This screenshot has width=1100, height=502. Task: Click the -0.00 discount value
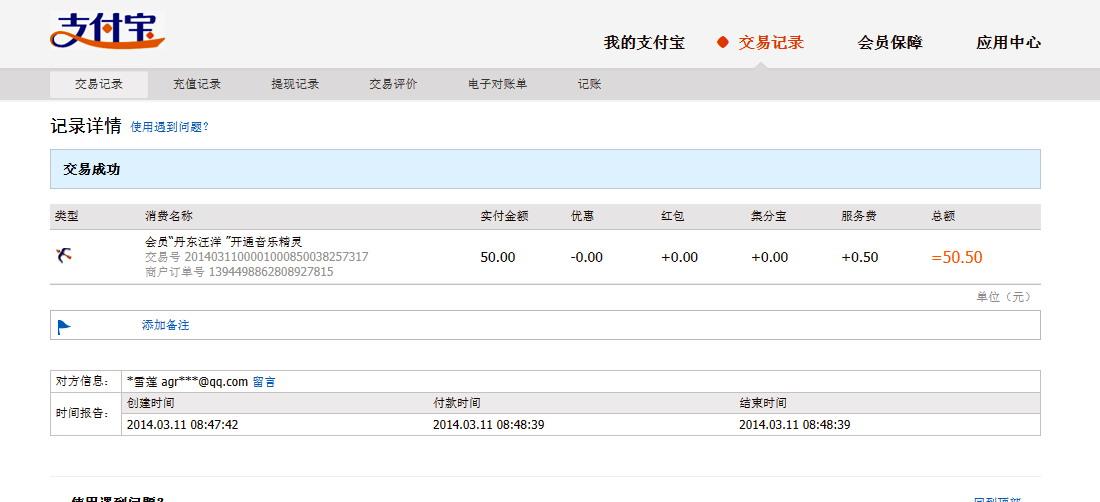click(x=587, y=257)
